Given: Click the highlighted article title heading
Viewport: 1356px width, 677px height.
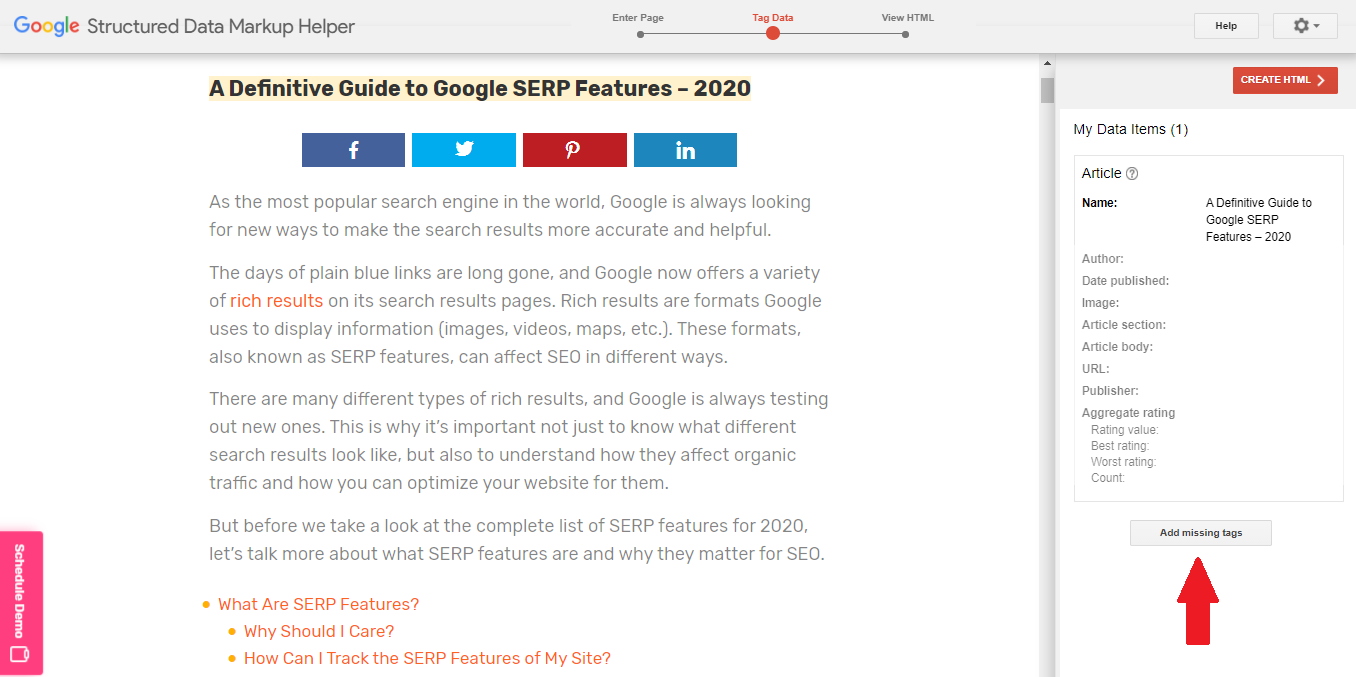Looking at the screenshot, I should pos(480,89).
